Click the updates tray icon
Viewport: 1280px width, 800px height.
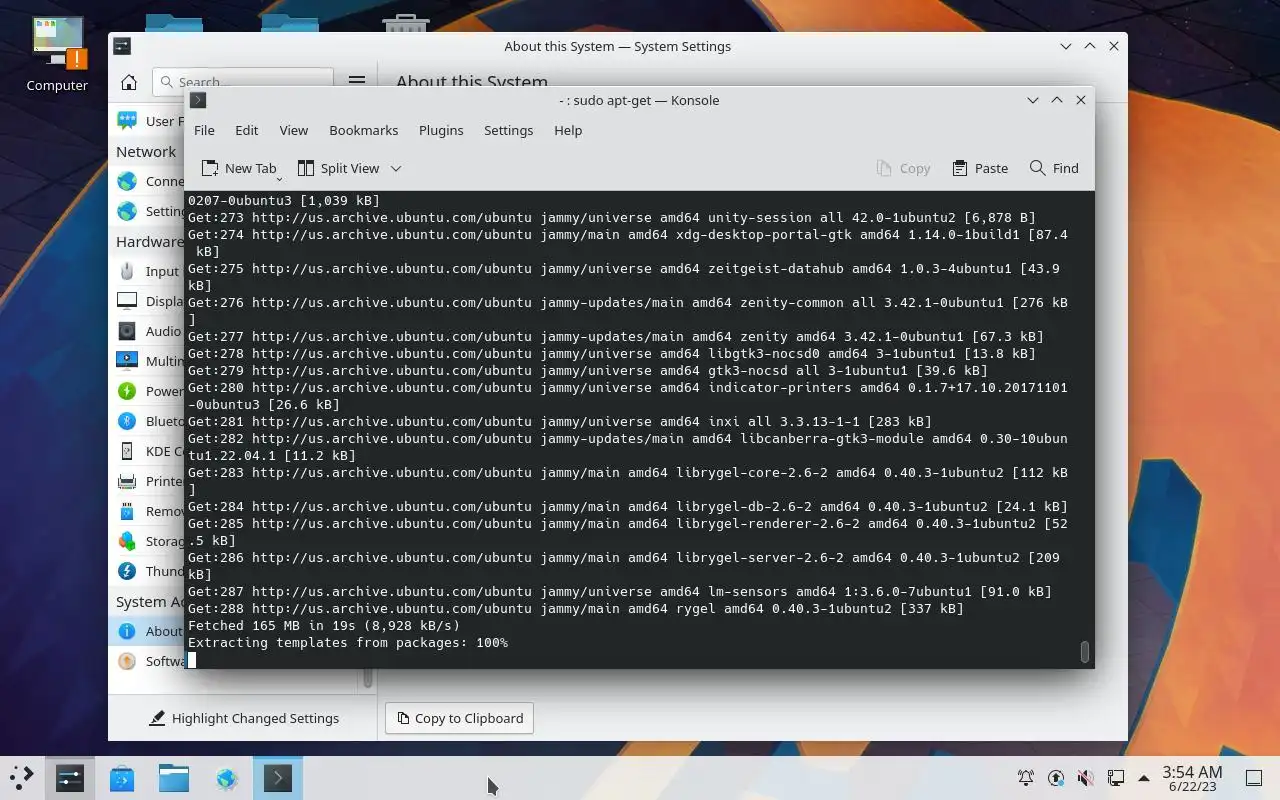click(x=1056, y=778)
